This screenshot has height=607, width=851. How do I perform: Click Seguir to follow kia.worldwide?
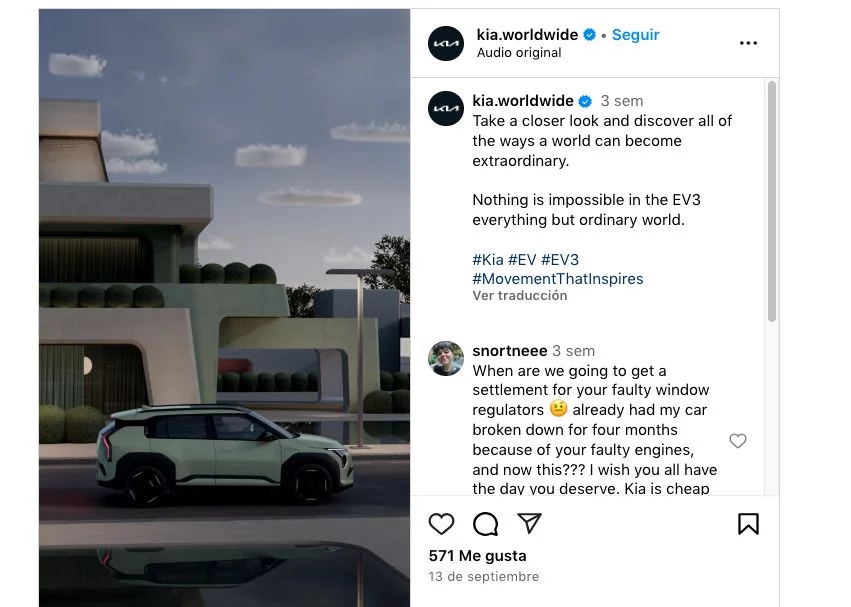[636, 35]
